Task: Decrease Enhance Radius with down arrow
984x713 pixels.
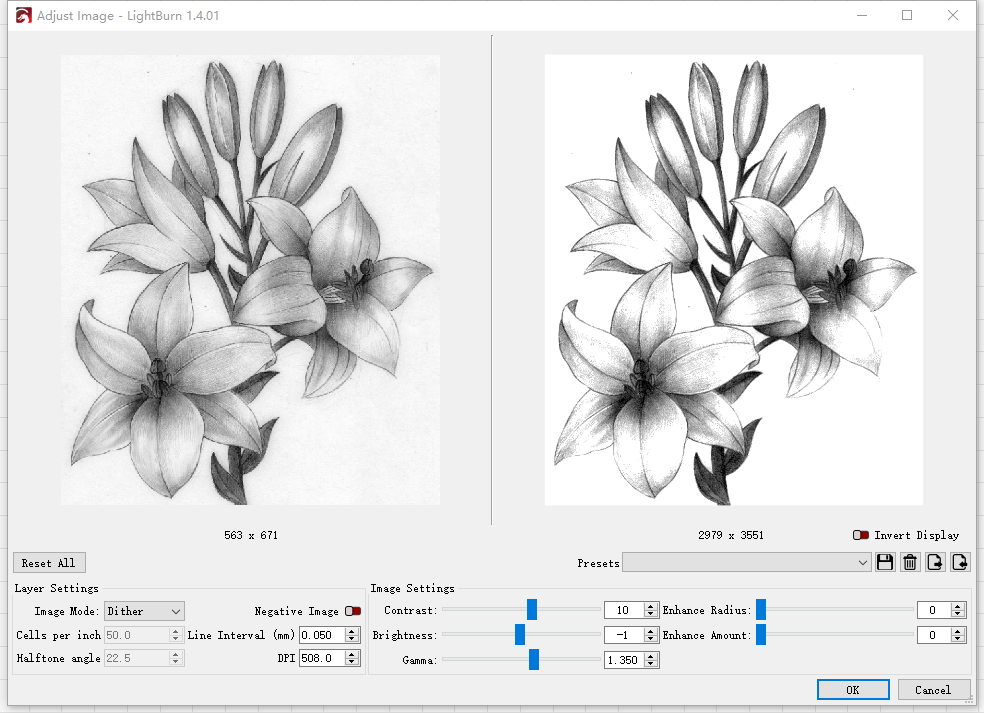Action: pos(958,614)
